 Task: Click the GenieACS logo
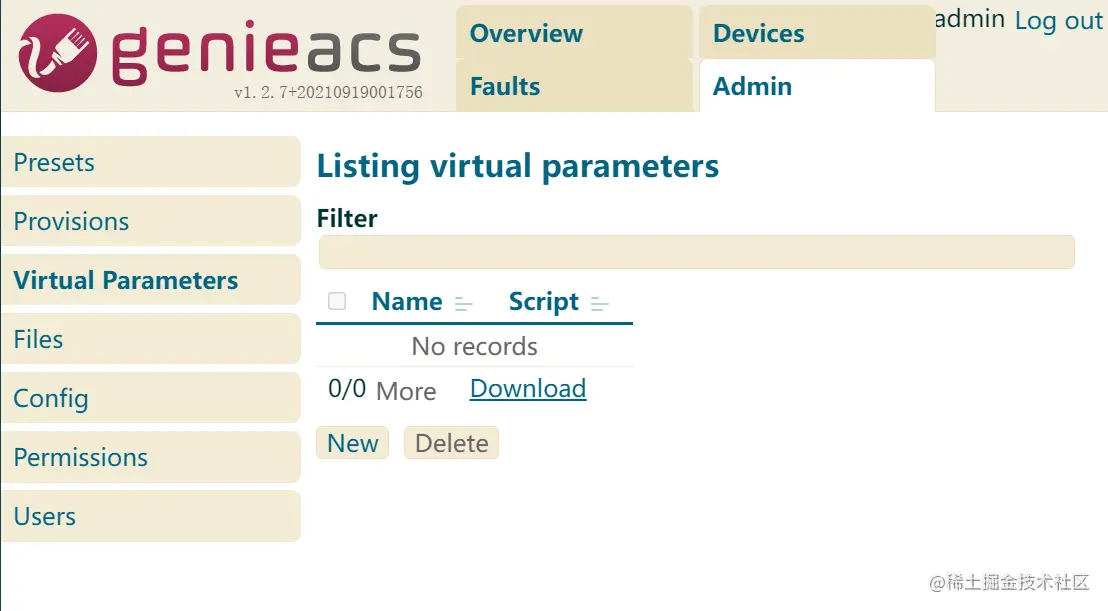click(x=220, y=53)
